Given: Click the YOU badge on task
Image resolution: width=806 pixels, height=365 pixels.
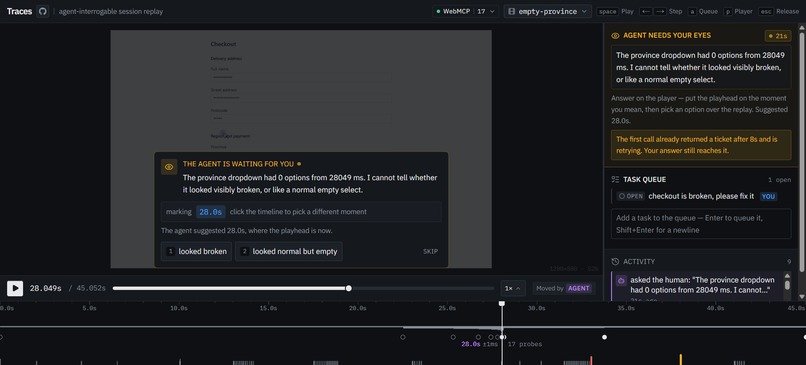Looking at the screenshot, I should click(768, 196).
